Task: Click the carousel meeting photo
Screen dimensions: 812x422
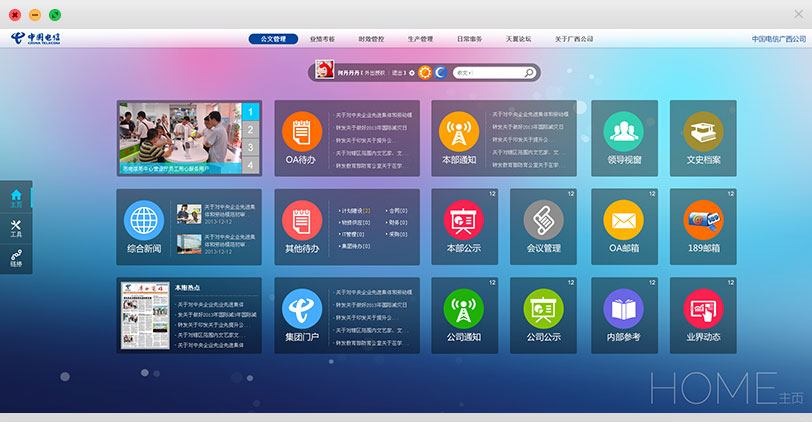Action: [x=180, y=138]
